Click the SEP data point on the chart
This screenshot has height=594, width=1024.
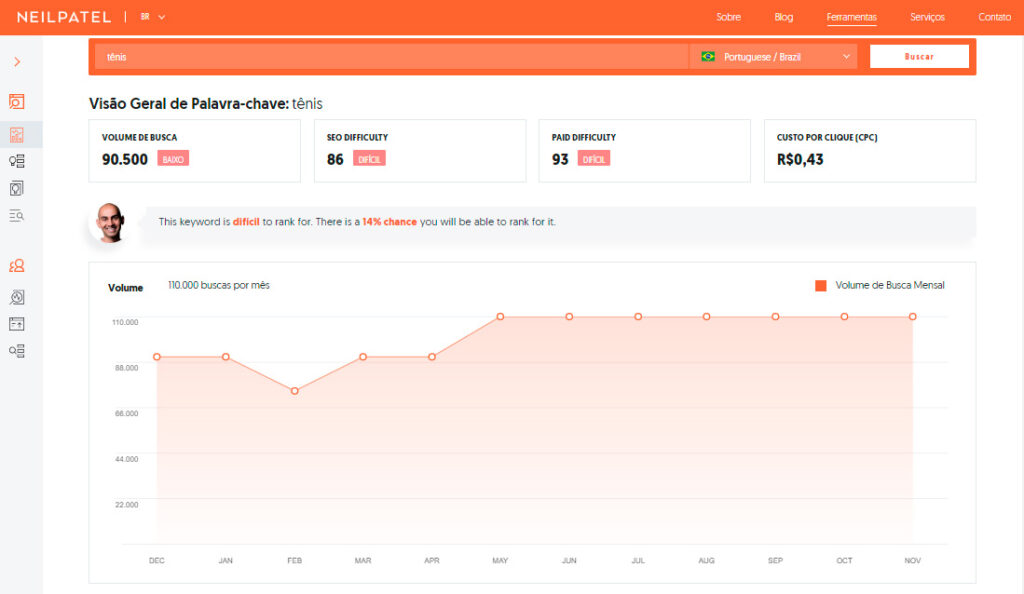(775, 317)
